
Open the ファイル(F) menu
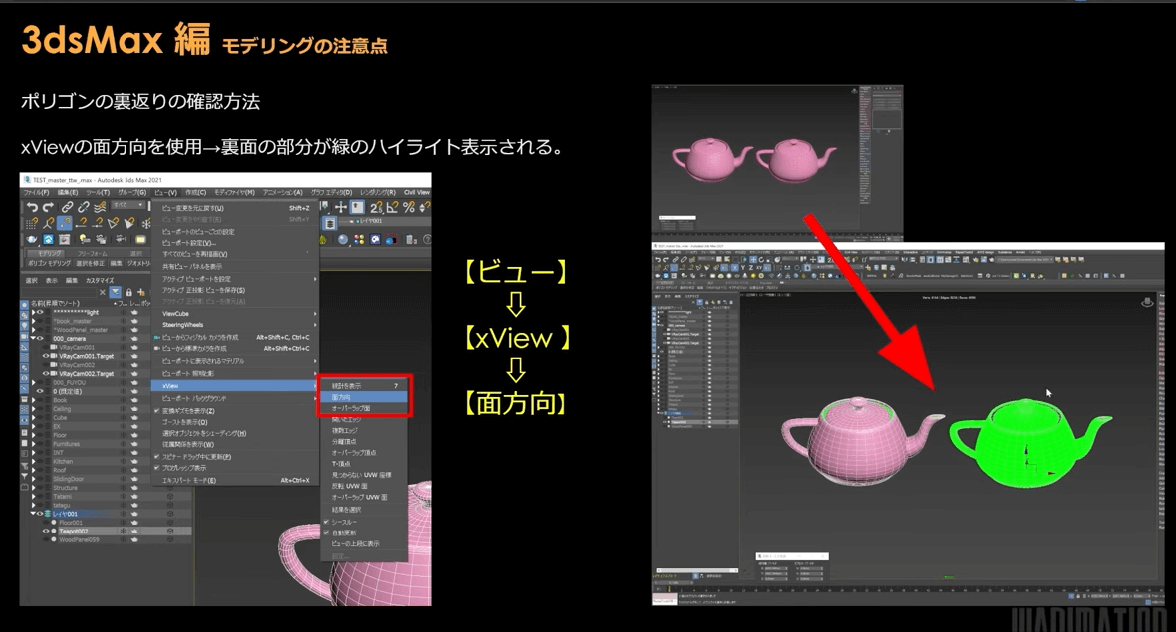(36, 193)
